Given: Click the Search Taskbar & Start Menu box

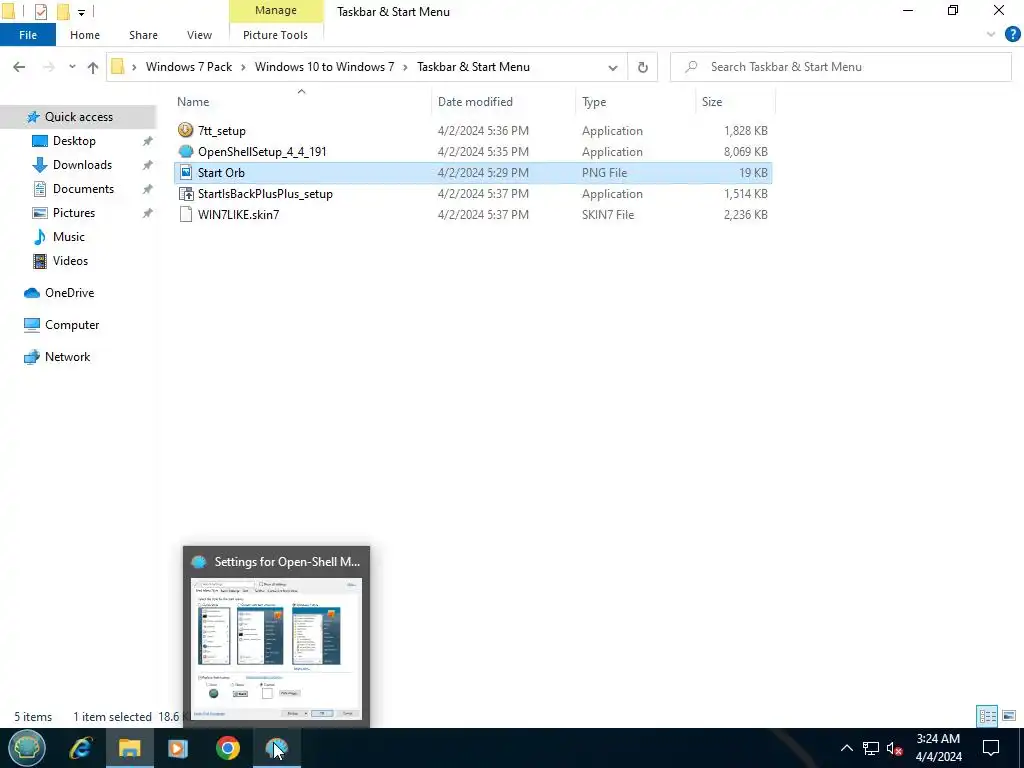Looking at the screenshot, I should [840, 67].
